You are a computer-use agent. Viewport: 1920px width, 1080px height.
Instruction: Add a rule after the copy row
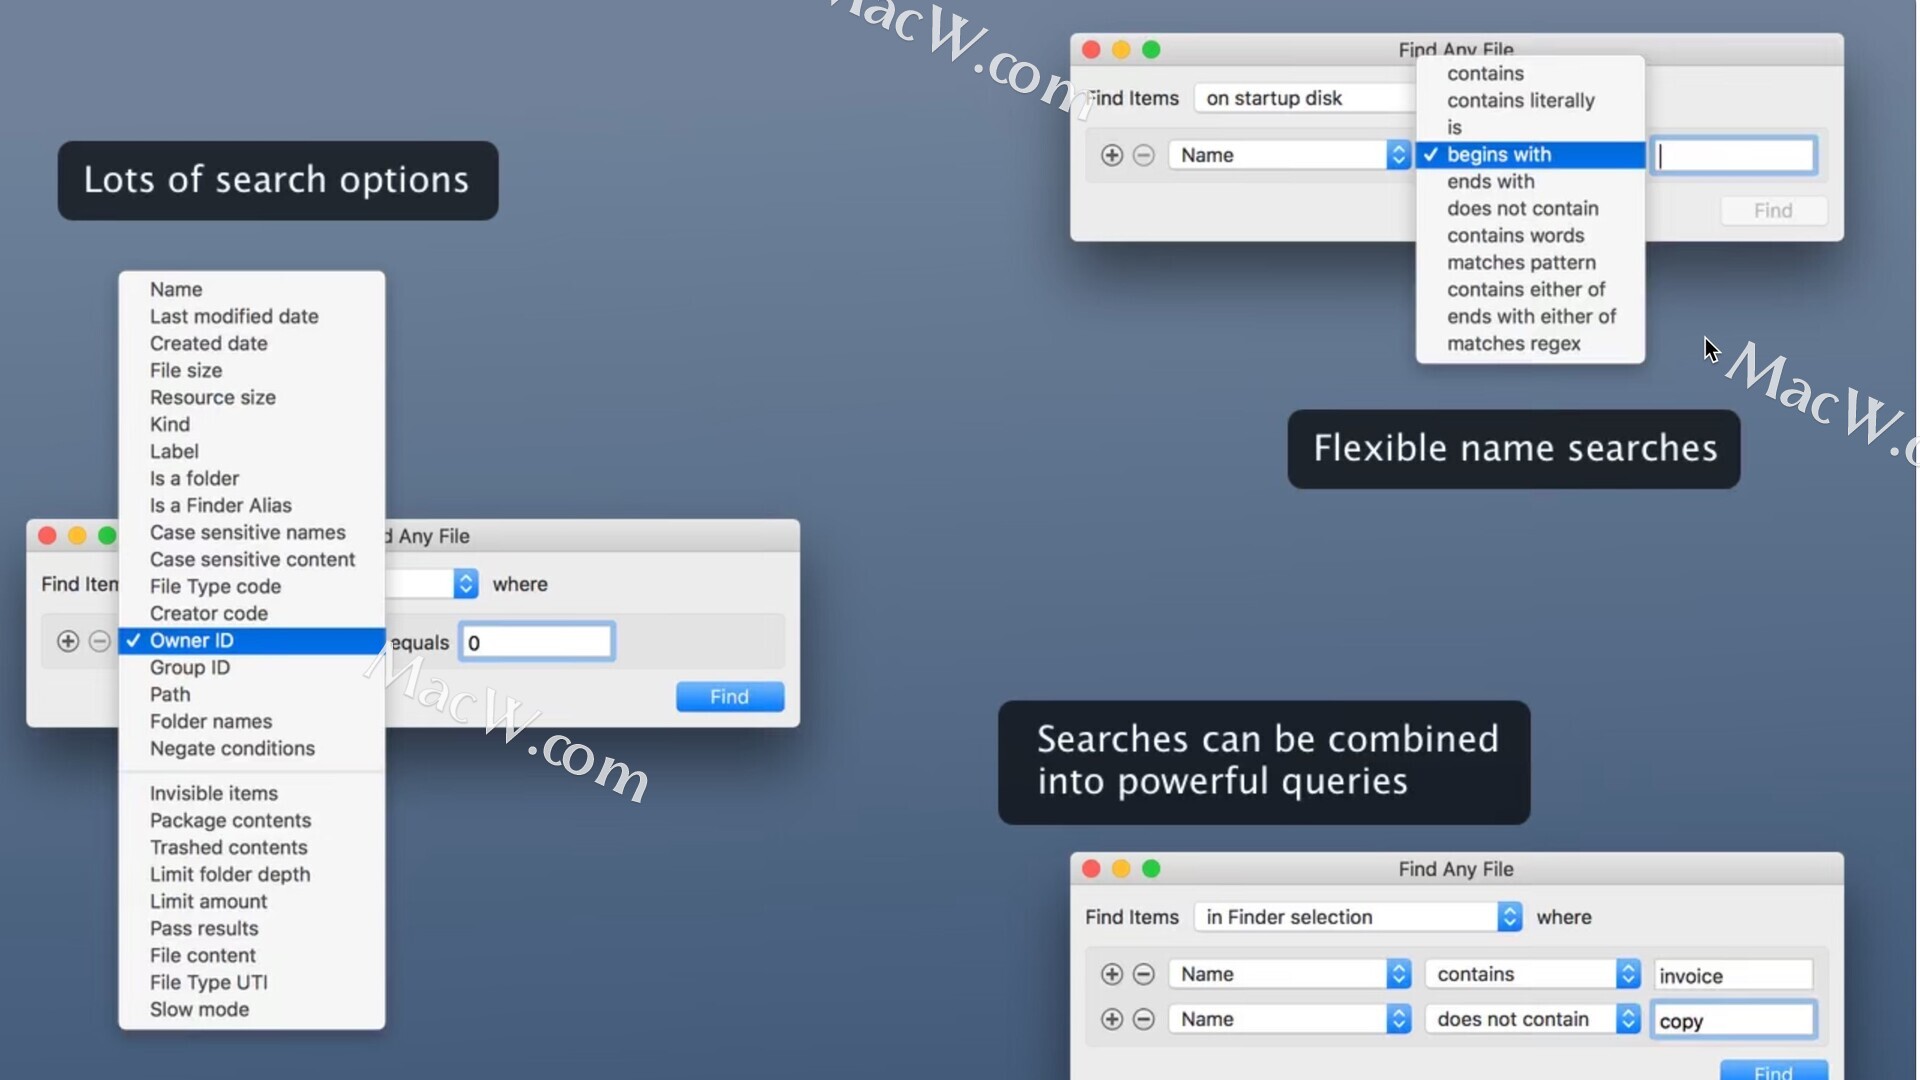click(1111, 1019)
